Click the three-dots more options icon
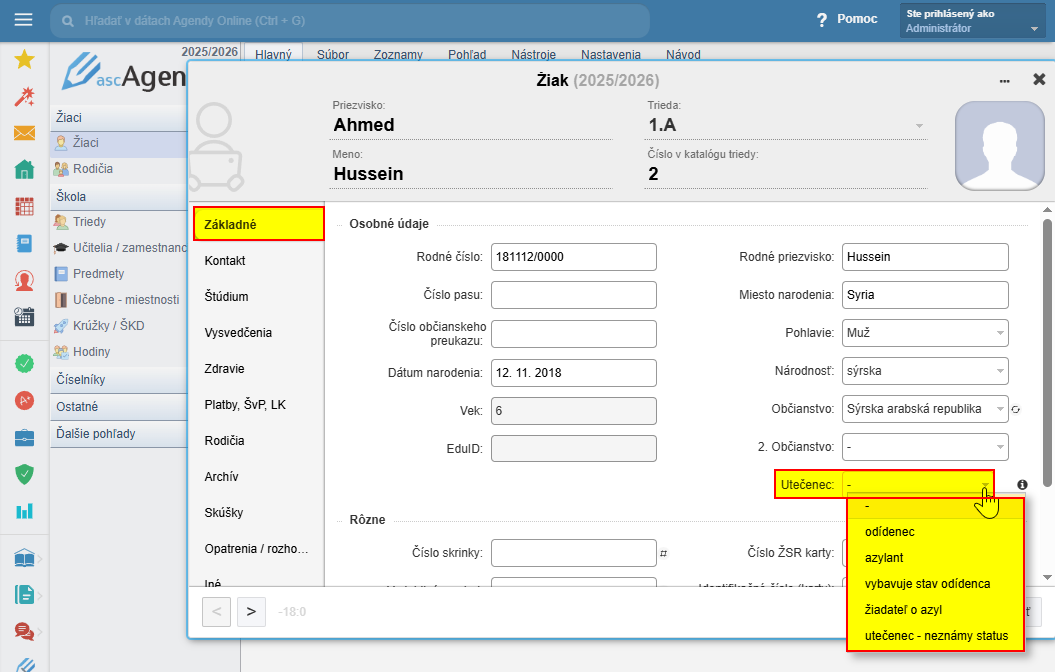This screenshot has height=672, width=1055. pos(1005,80)
